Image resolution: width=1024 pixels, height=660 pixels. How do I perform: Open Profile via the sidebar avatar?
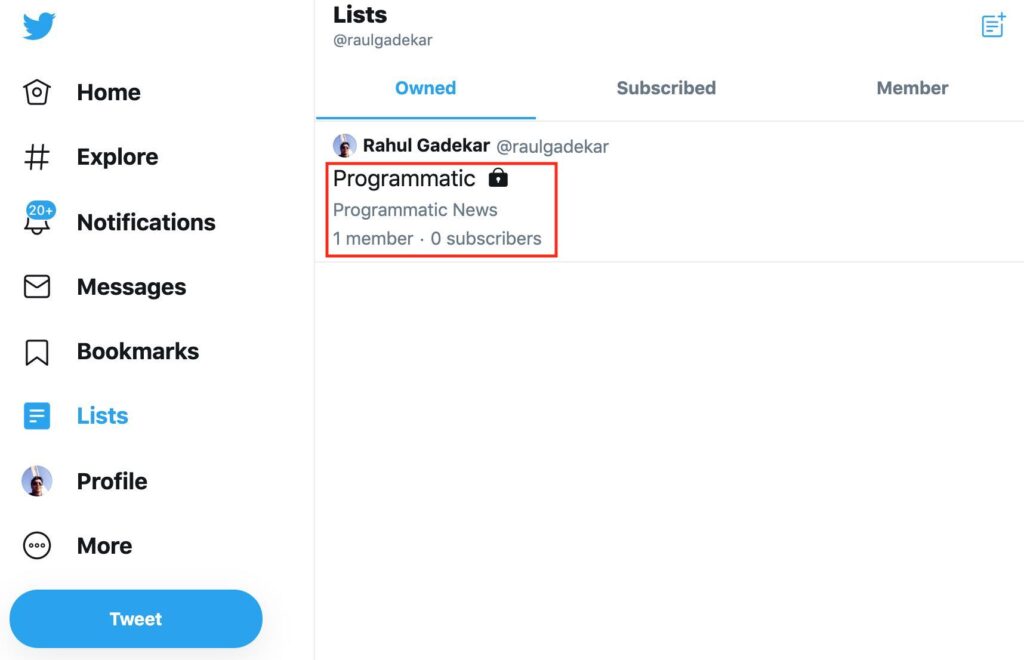(x=36, y=481)
